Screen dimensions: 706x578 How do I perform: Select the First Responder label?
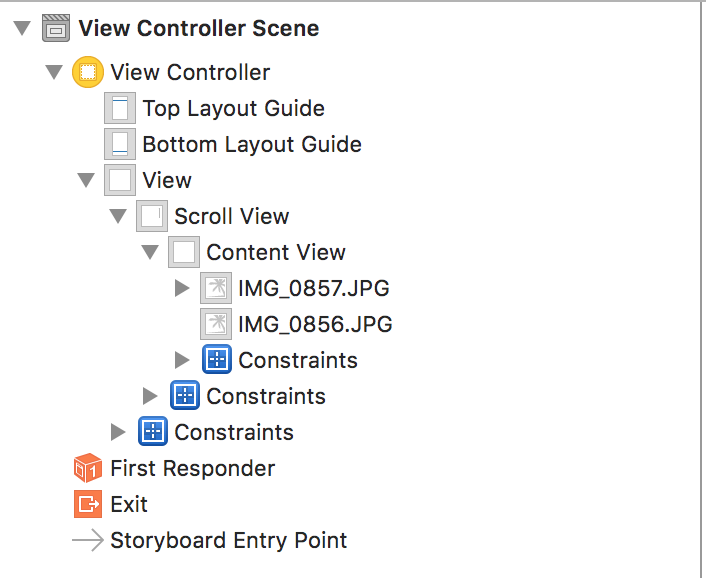tap(193, 469)
